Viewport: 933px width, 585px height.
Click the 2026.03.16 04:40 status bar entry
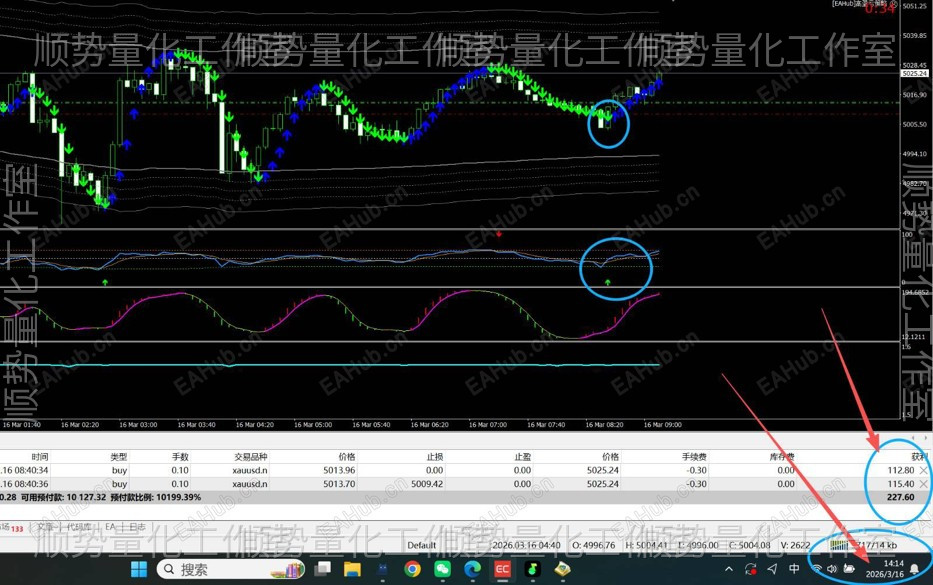[526, 545]
